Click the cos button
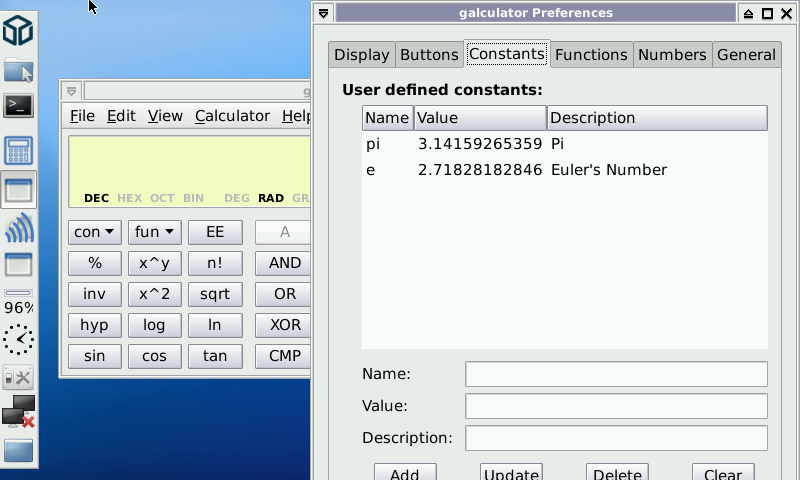 pyautogui.click(x=155, y=356)
